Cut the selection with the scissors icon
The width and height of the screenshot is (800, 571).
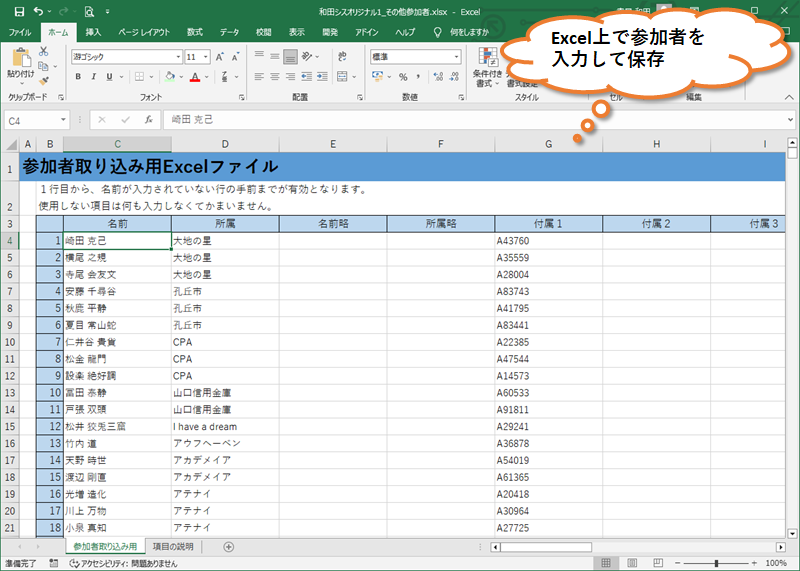(x=43, y=52)
